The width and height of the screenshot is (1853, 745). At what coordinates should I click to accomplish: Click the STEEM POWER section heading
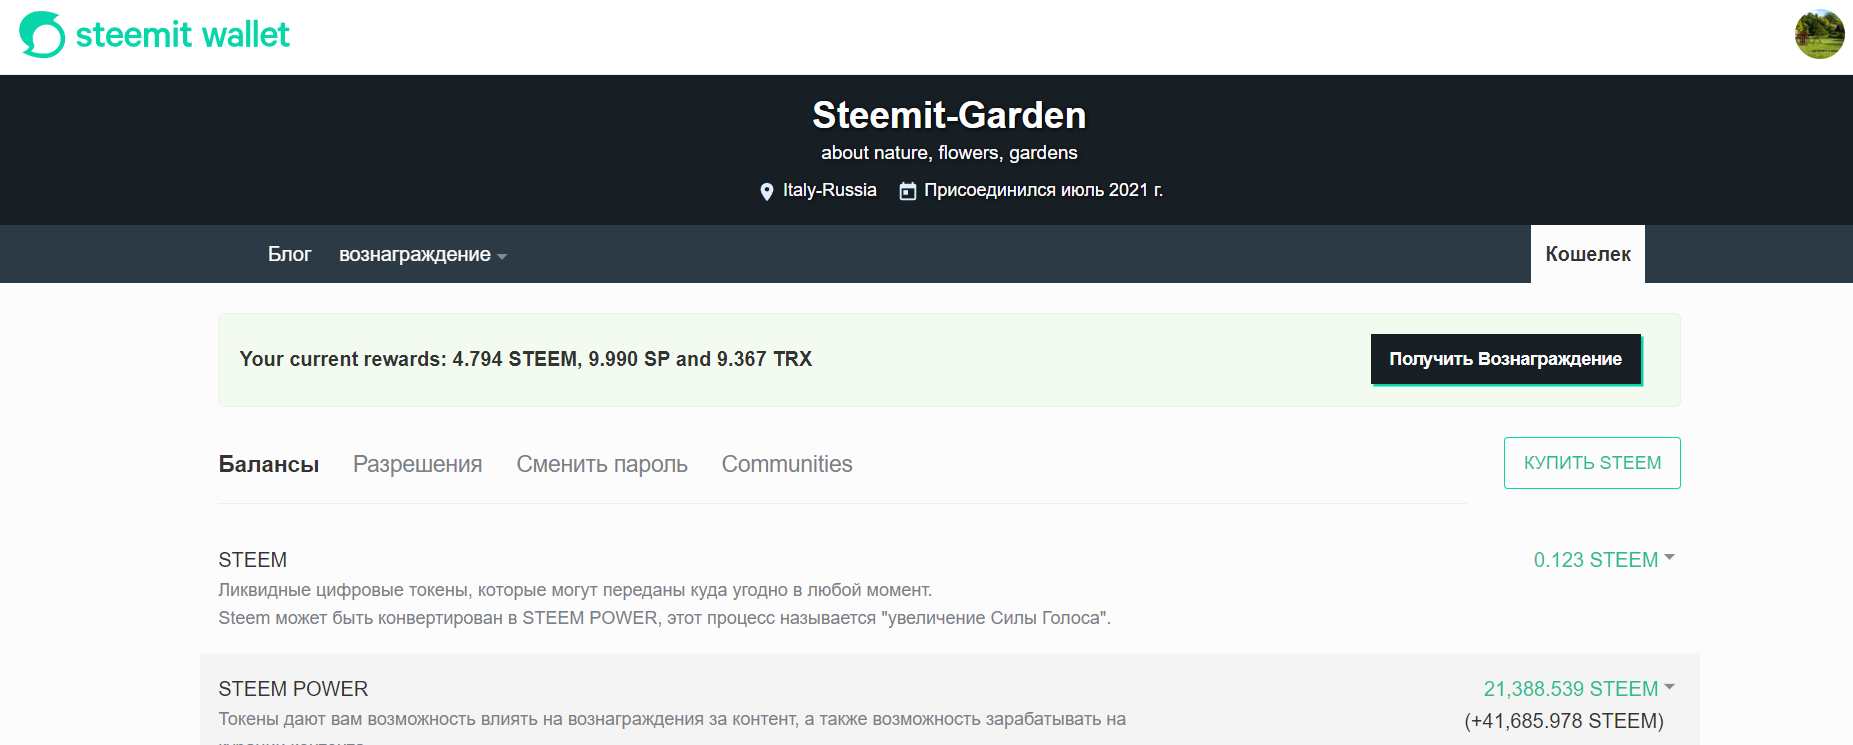[293, 689]
